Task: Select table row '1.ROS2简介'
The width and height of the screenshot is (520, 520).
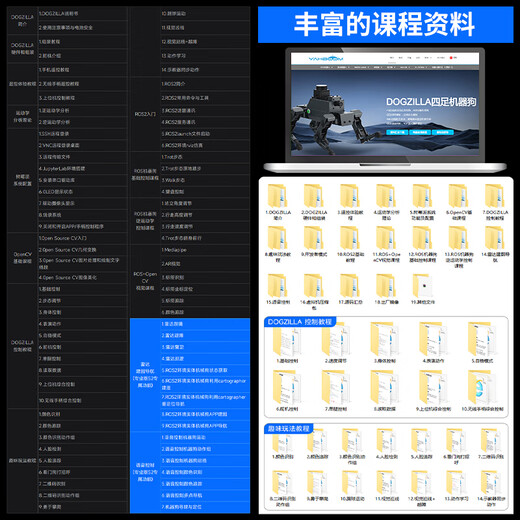Action: (x=205, y=84)
